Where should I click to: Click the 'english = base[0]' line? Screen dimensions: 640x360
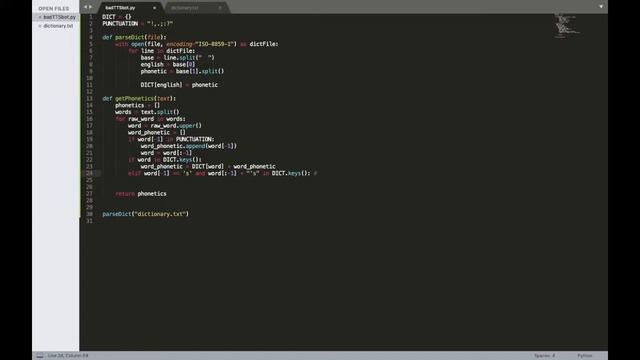168,64
